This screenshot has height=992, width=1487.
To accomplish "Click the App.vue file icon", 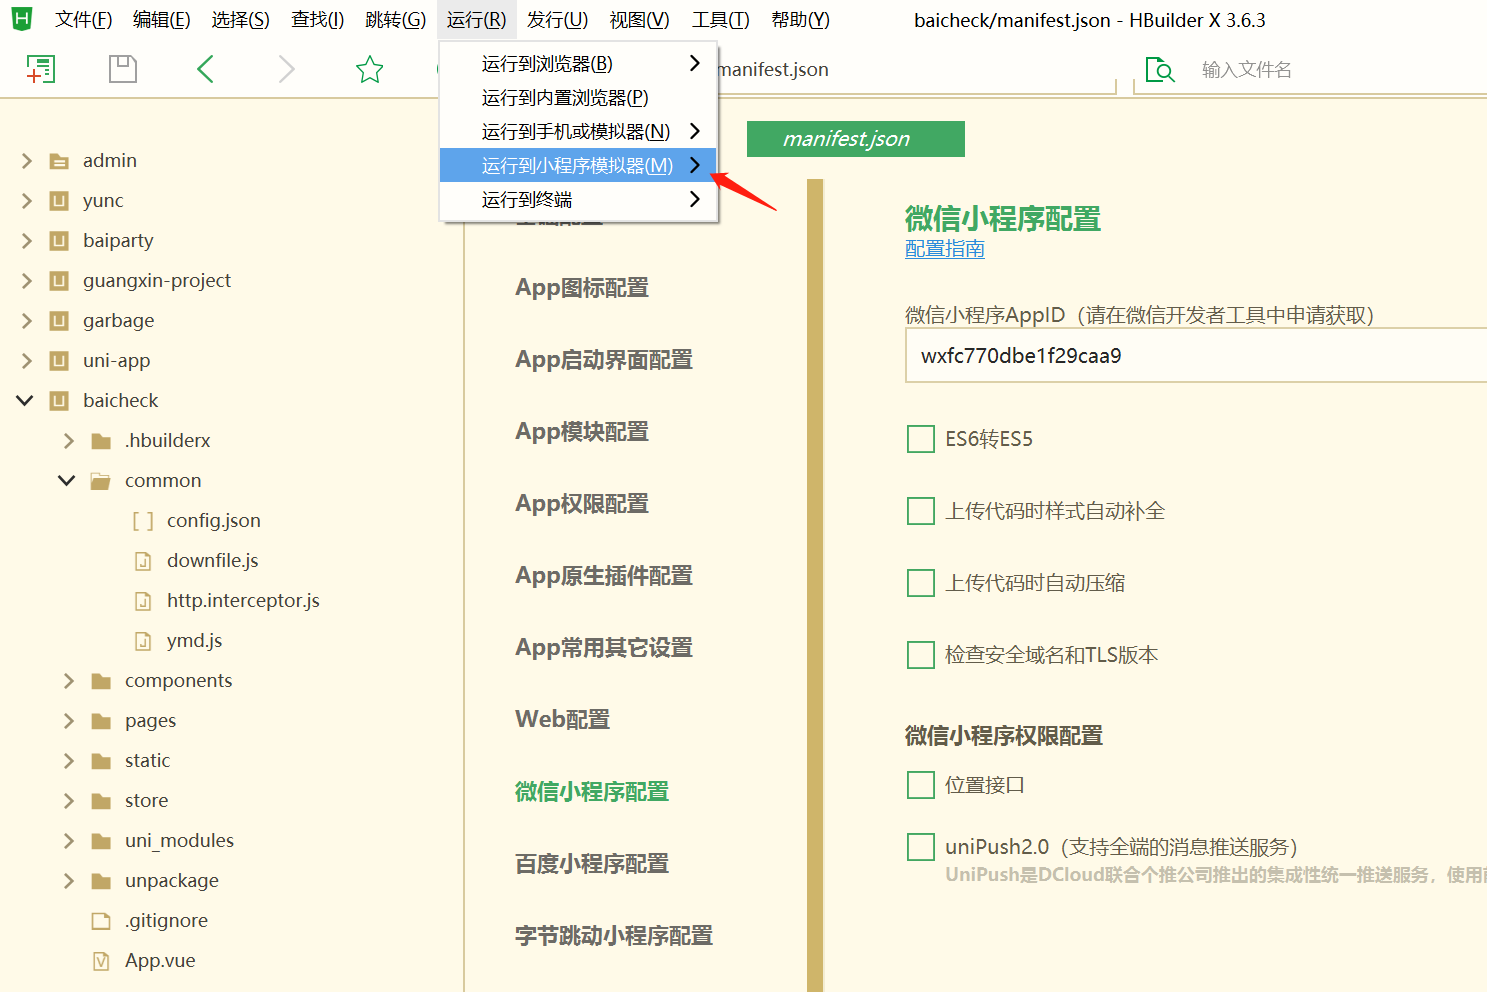I will [101, 961].
